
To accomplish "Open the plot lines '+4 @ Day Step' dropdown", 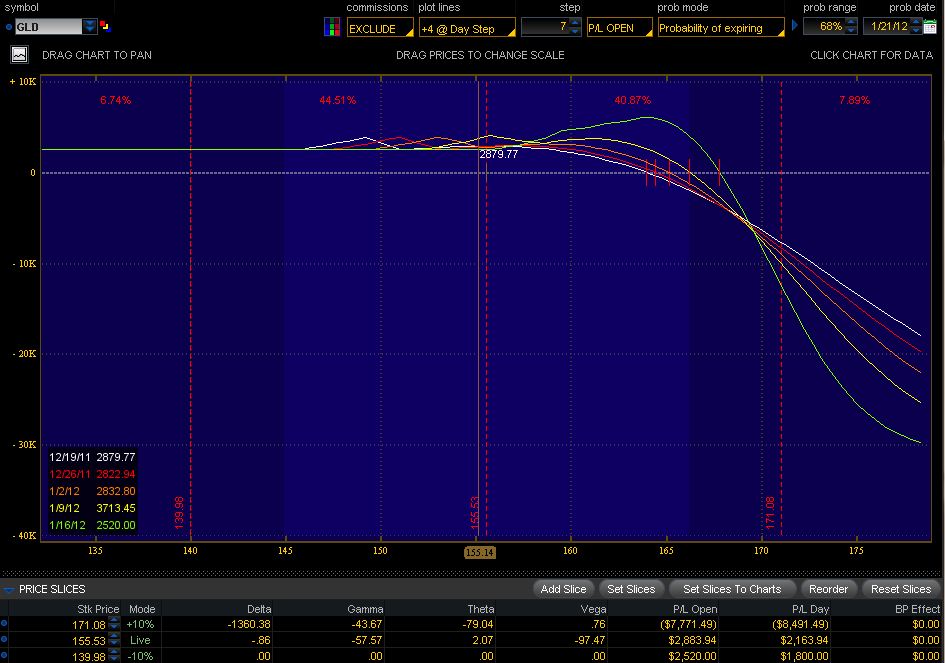I will pos(467,28).
